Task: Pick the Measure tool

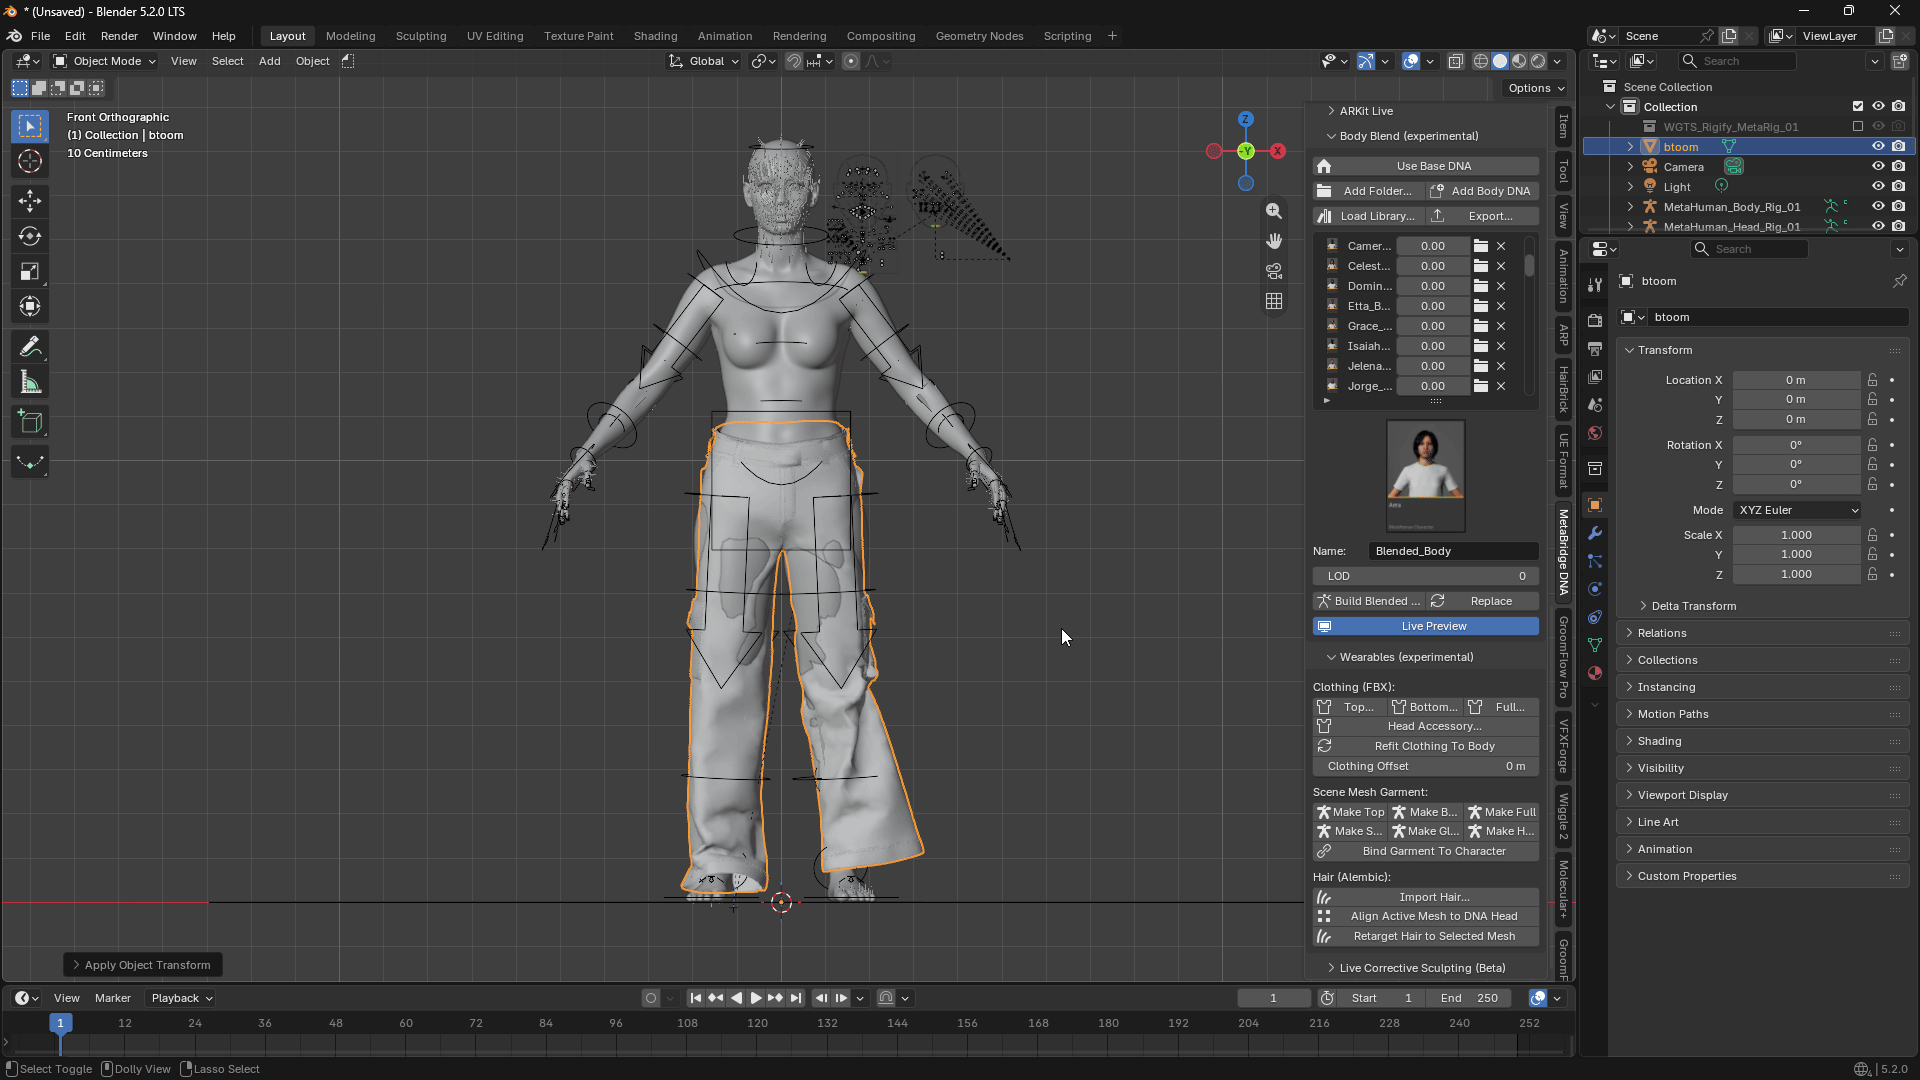Action: tap(30, 383)
